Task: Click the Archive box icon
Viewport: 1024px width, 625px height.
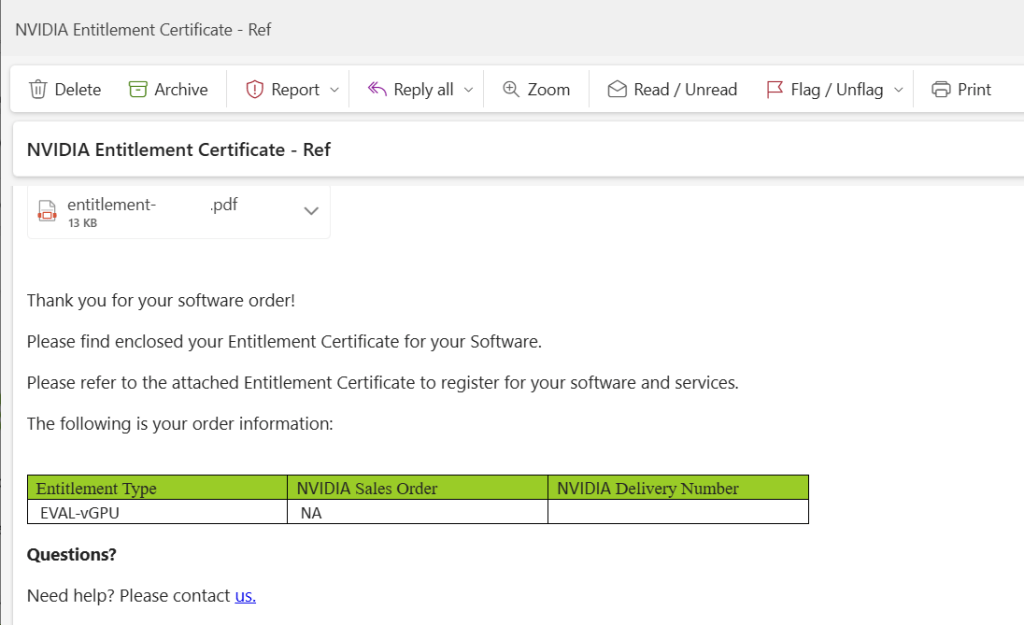Action: (x=138, y=89)
